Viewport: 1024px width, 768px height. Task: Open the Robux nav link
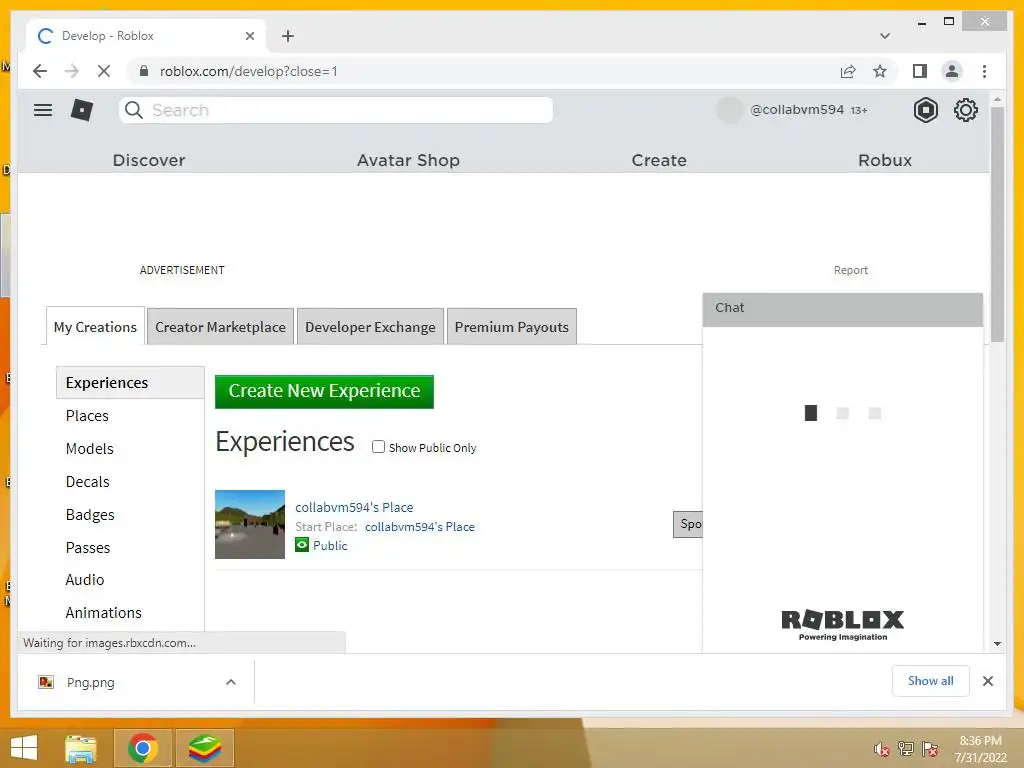pyautogui.click(x=885, y=160)
